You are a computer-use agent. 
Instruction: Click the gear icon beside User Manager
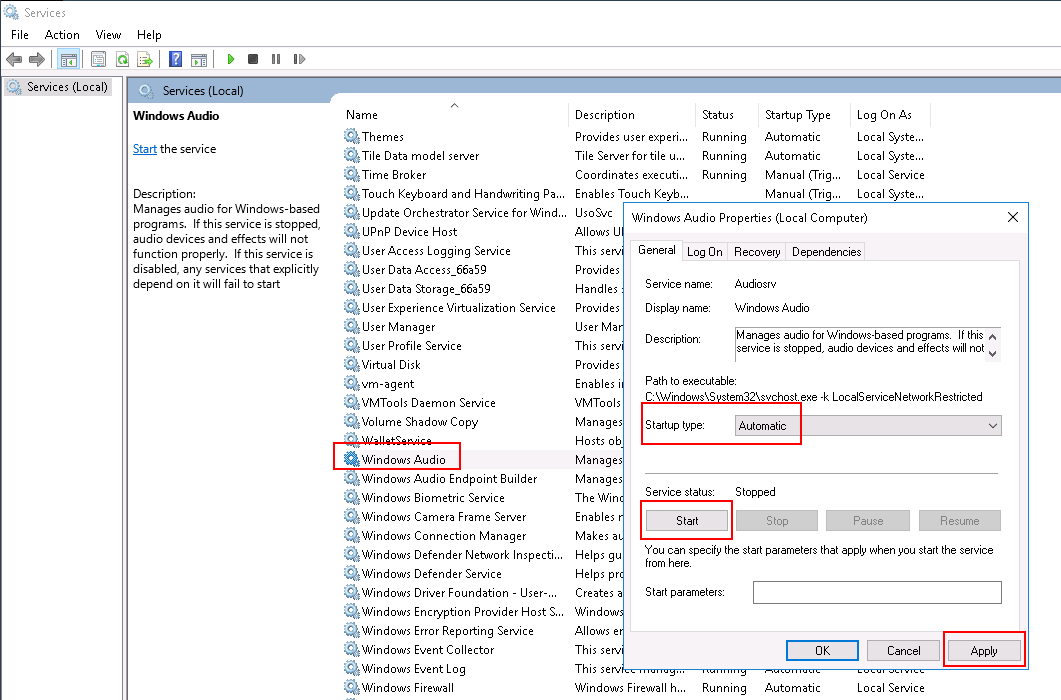click(x=351, y=326)
